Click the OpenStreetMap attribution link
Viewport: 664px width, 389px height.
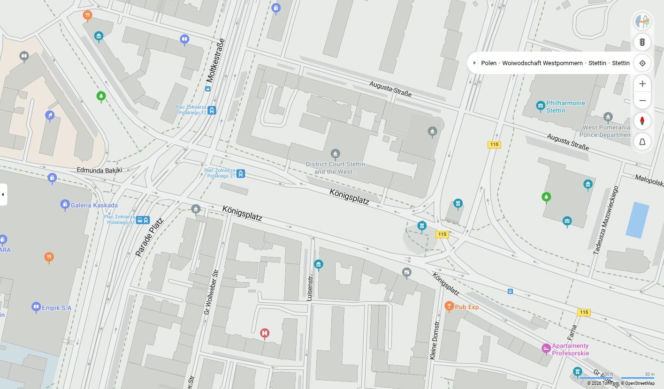click(x=639, y=383)
